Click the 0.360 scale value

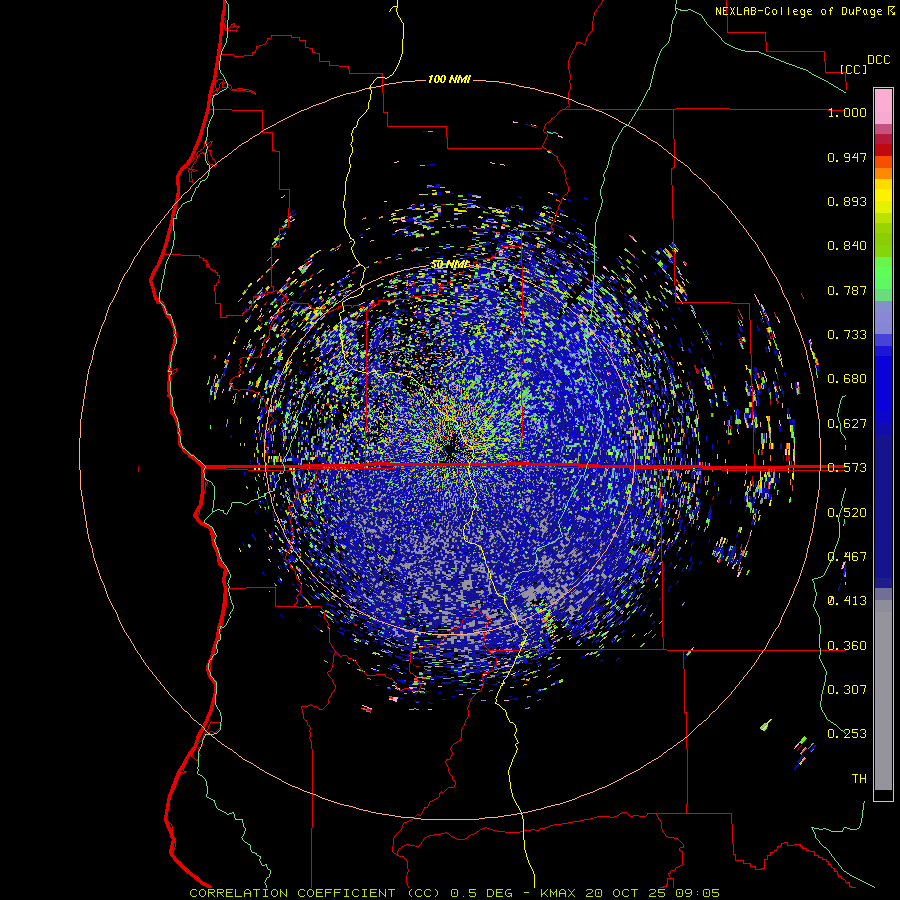(x=847, y=646)
